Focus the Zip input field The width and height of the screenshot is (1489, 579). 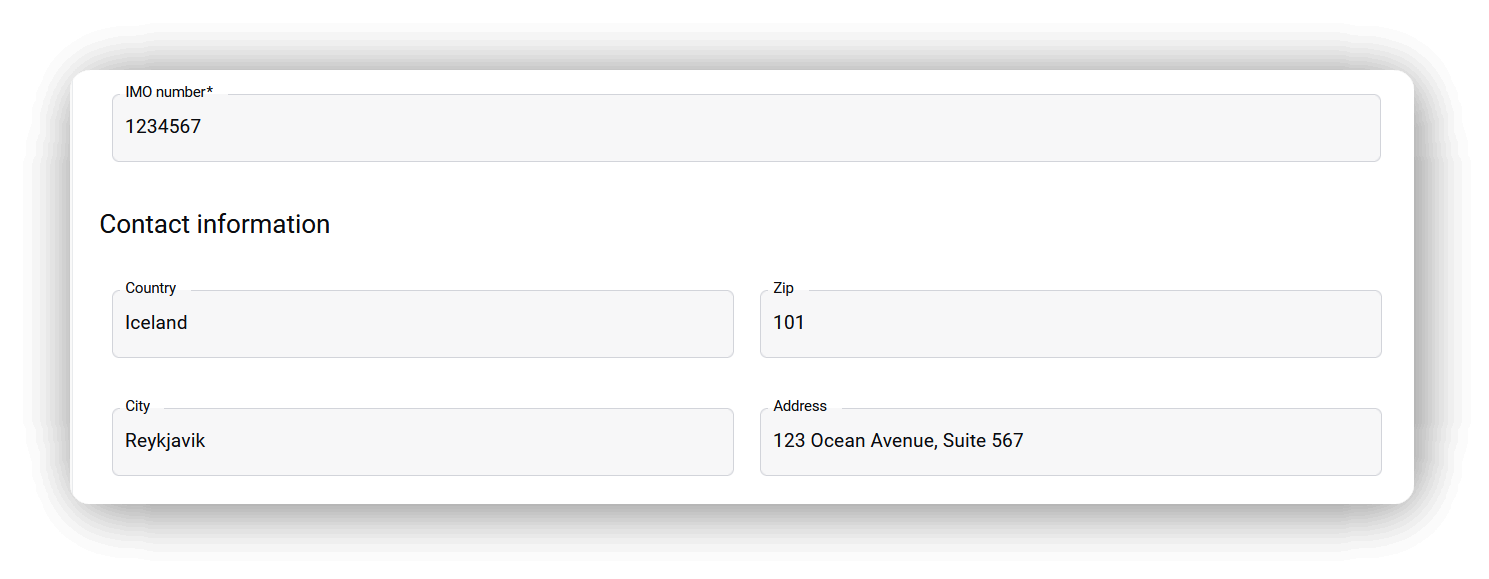[x=1070, y=324]
